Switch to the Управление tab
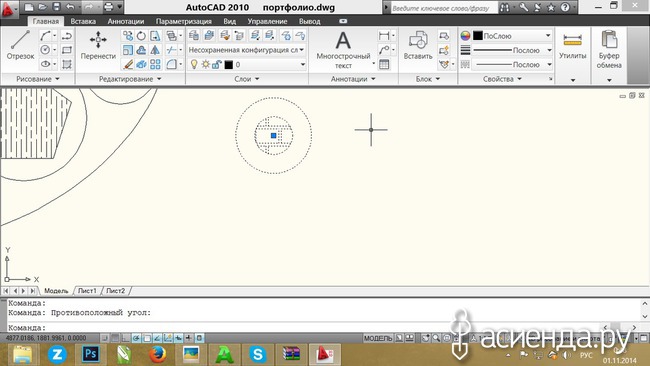650x366 pixels. [267, 21]
